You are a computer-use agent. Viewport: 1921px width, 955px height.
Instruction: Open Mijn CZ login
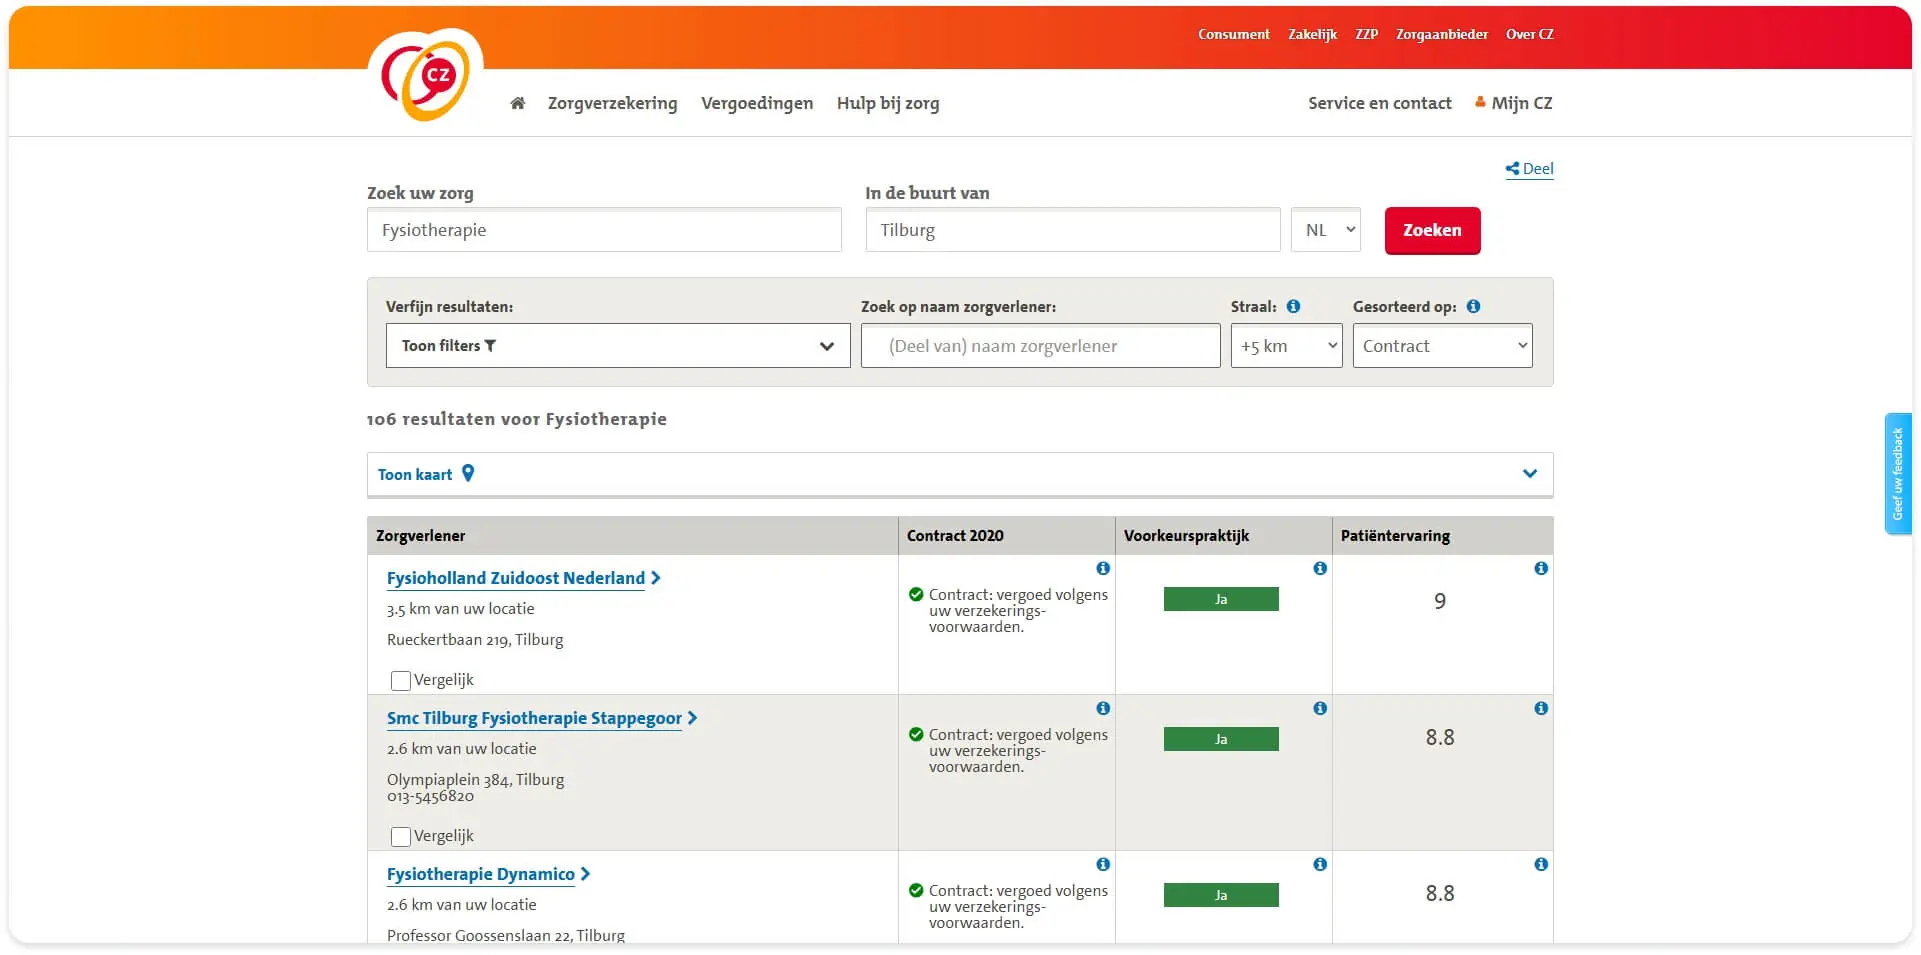1514,103
